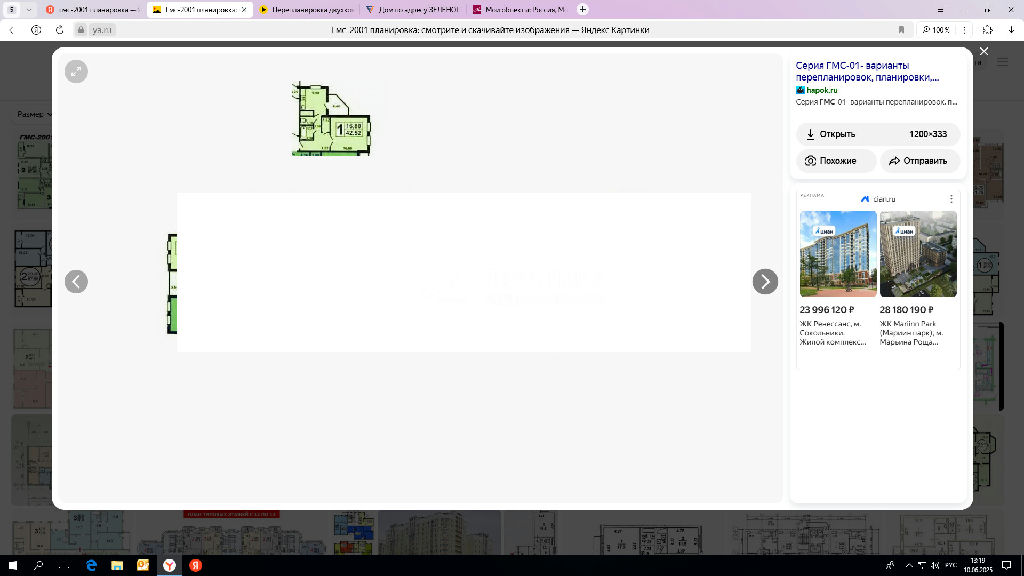Image resolution: width=1024 pixels, height=576 pixels.
Task: Select the 1-room floor plan thumbnail
Action: coord(331,119)
